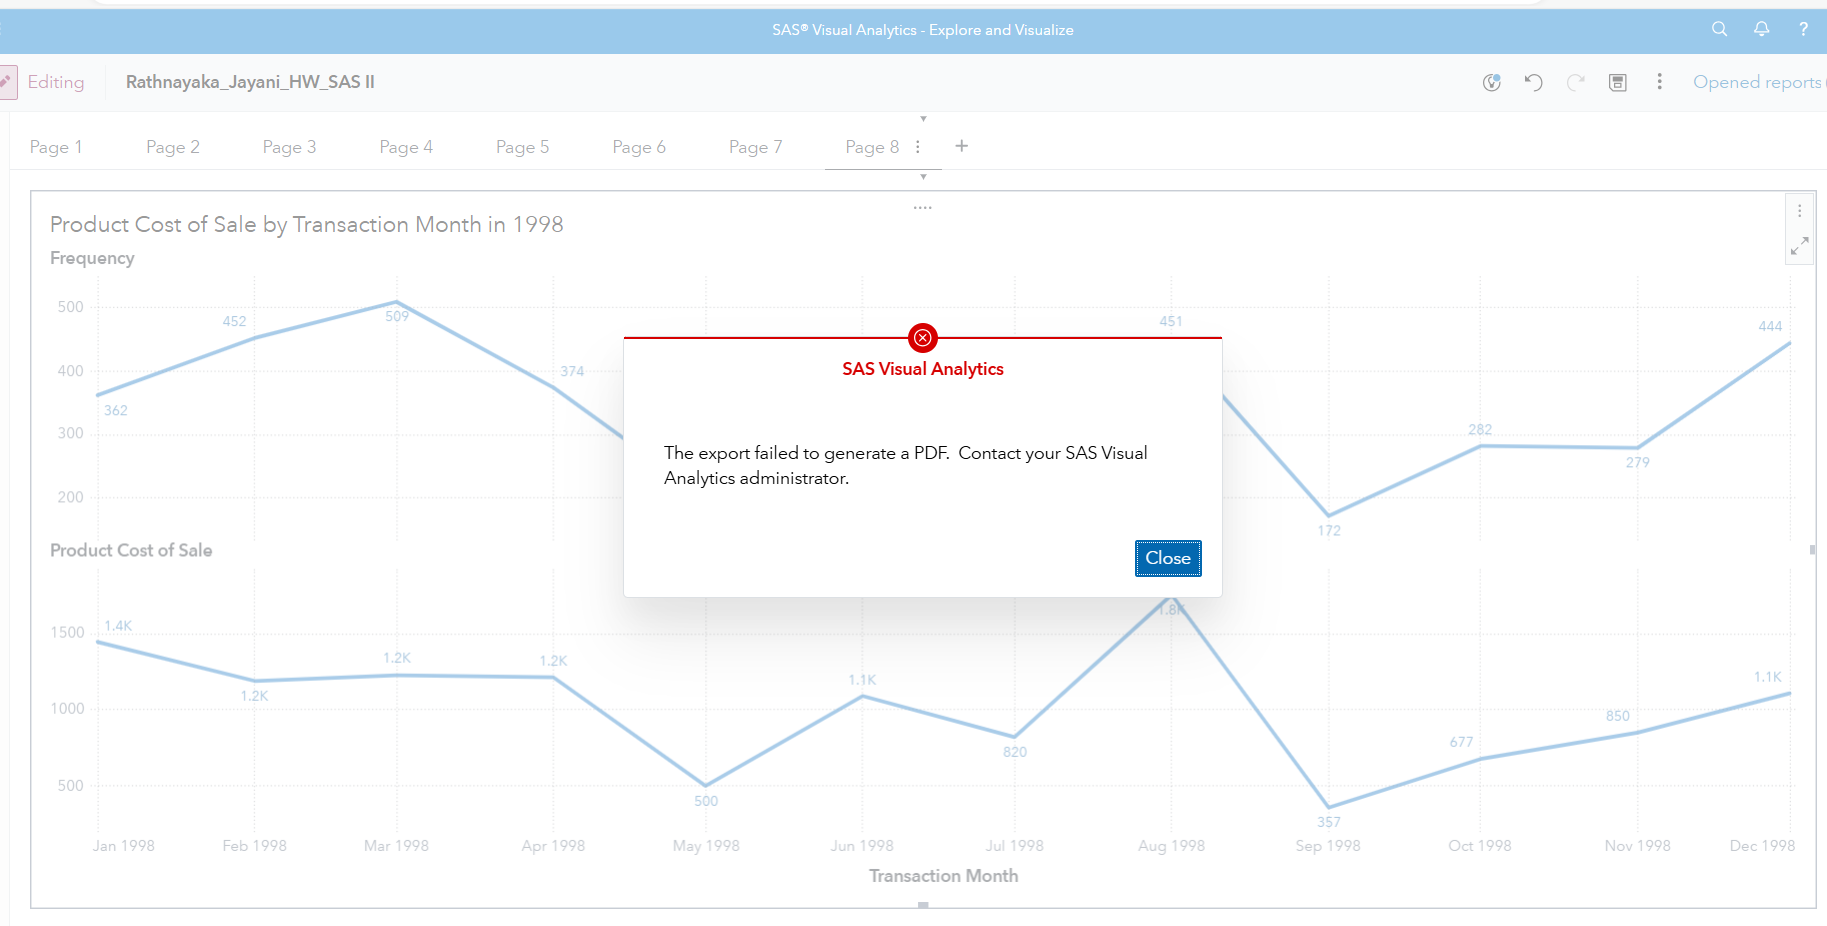The image size is (1827, 926).
Task: Click the report refresh status icon
Action: [1491, 82]
